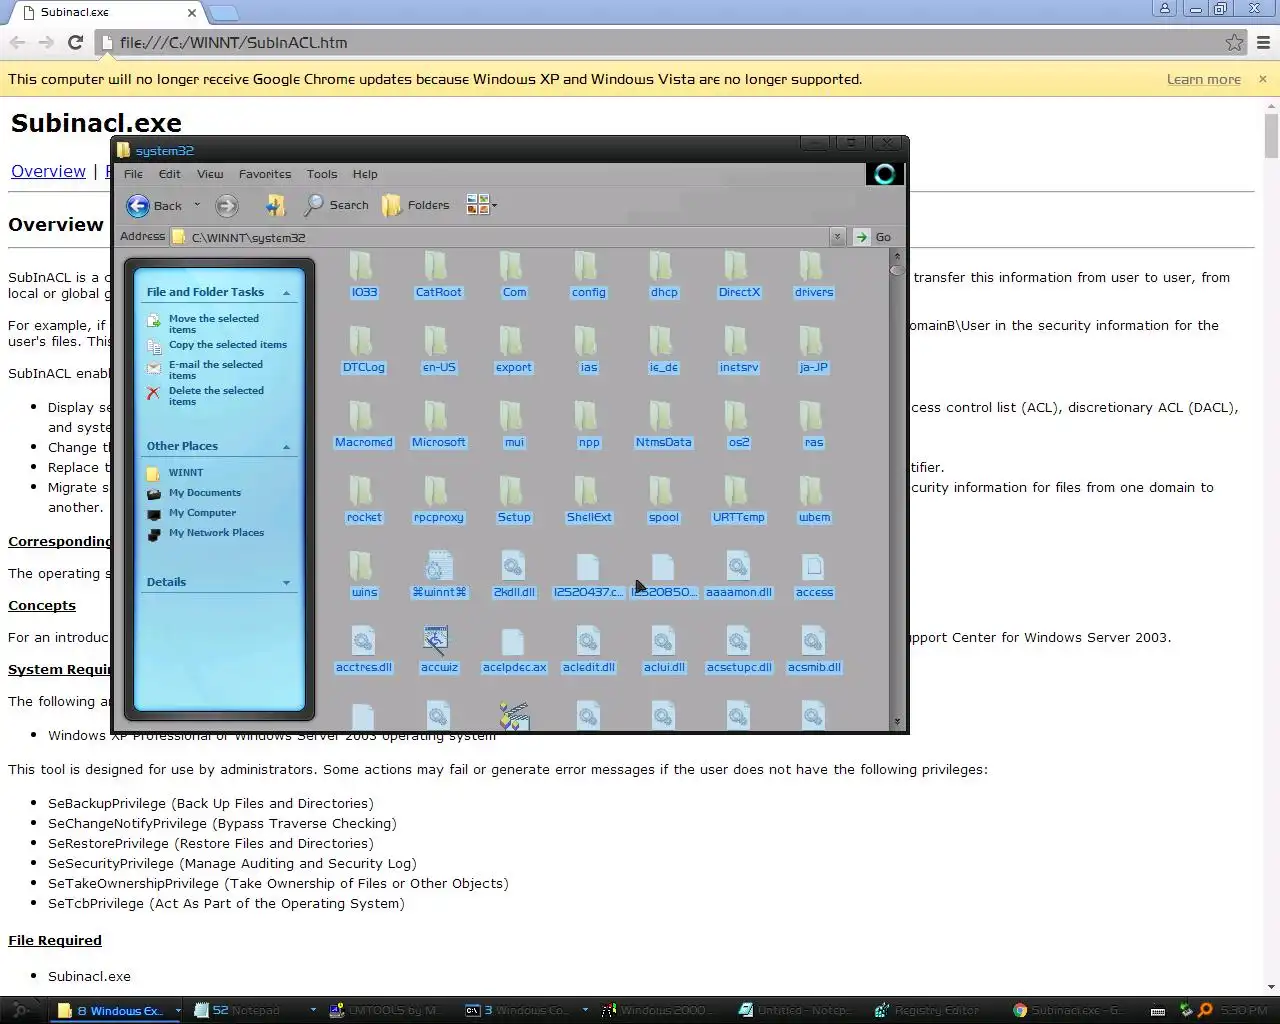Select the aaaamon.dll file icon
Image resolution: width=1280 pixels, height=1024 pixels.
tap(738, 566)
